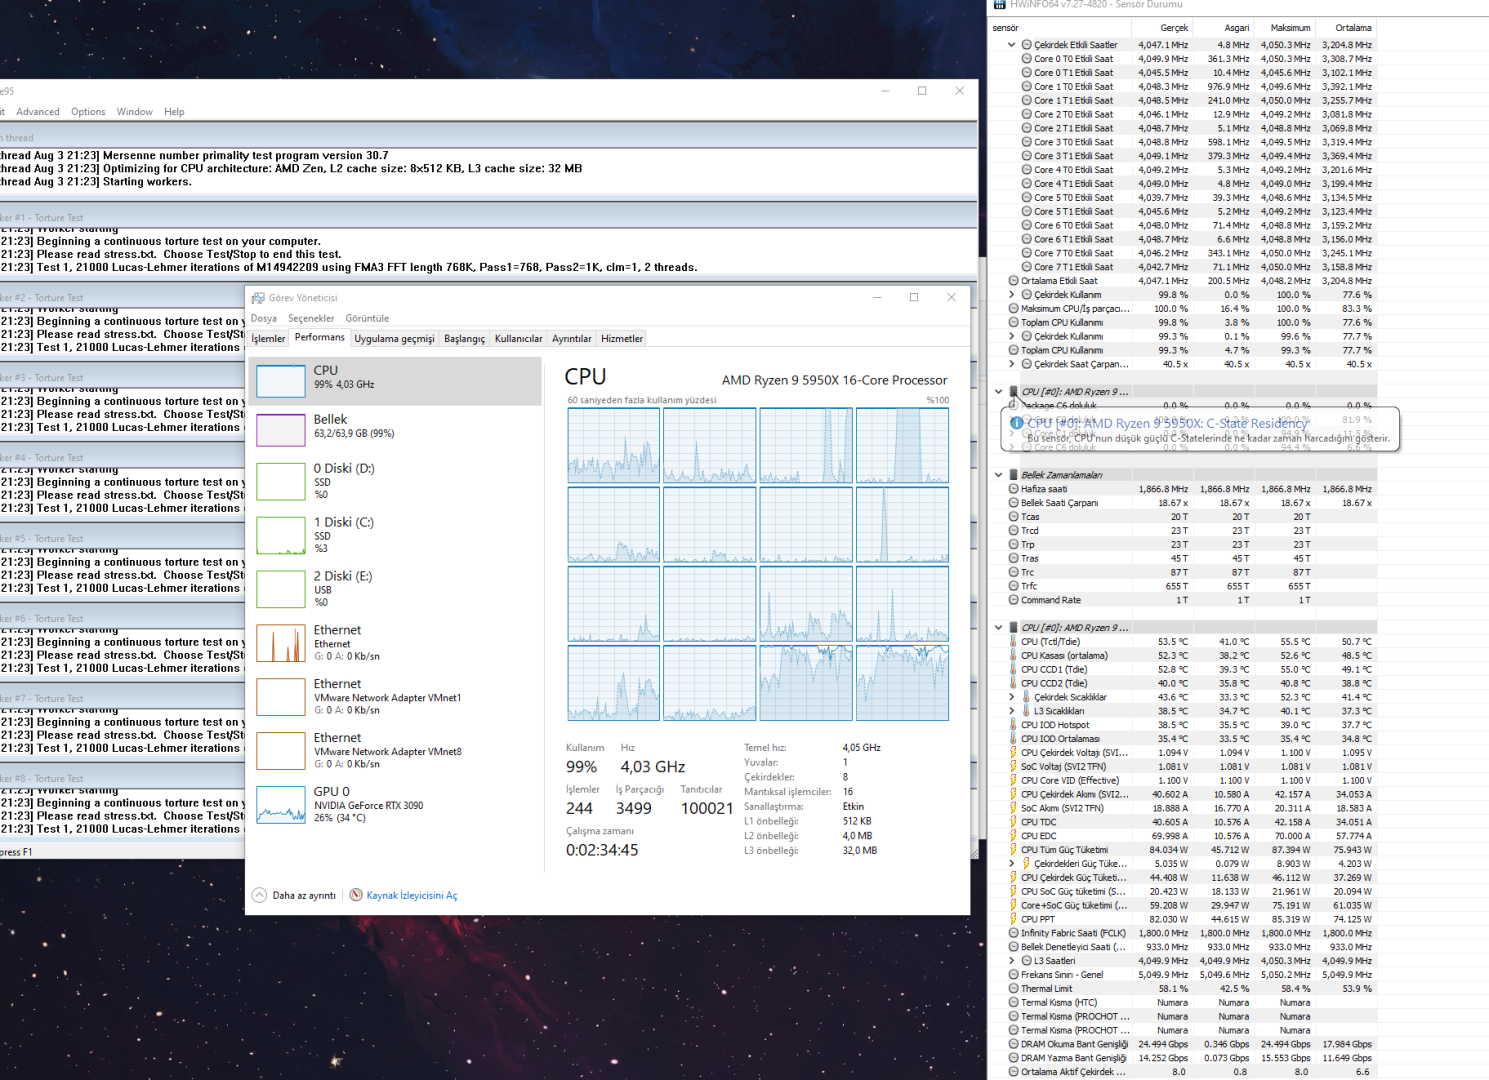The width and height of the screenshot is (1489, 1080).
Task: Click the clock icon next to Hafıza saati
Action: click(1013, 489)
